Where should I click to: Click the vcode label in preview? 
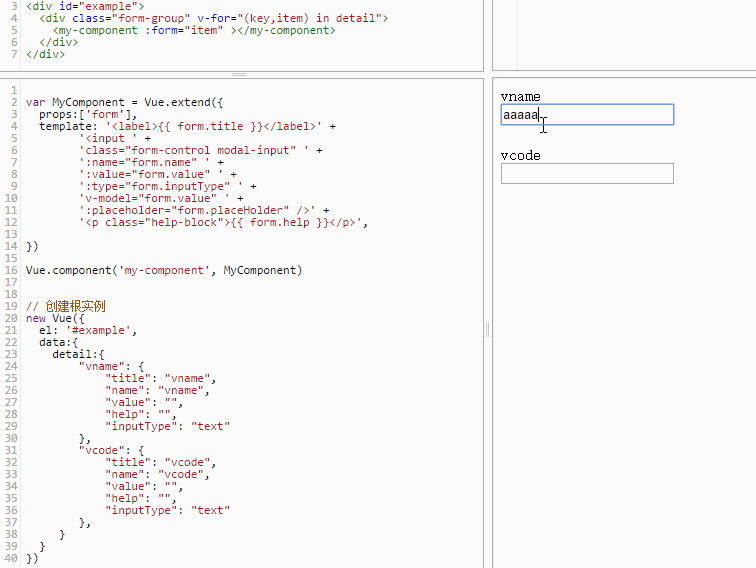pos(520,155)
